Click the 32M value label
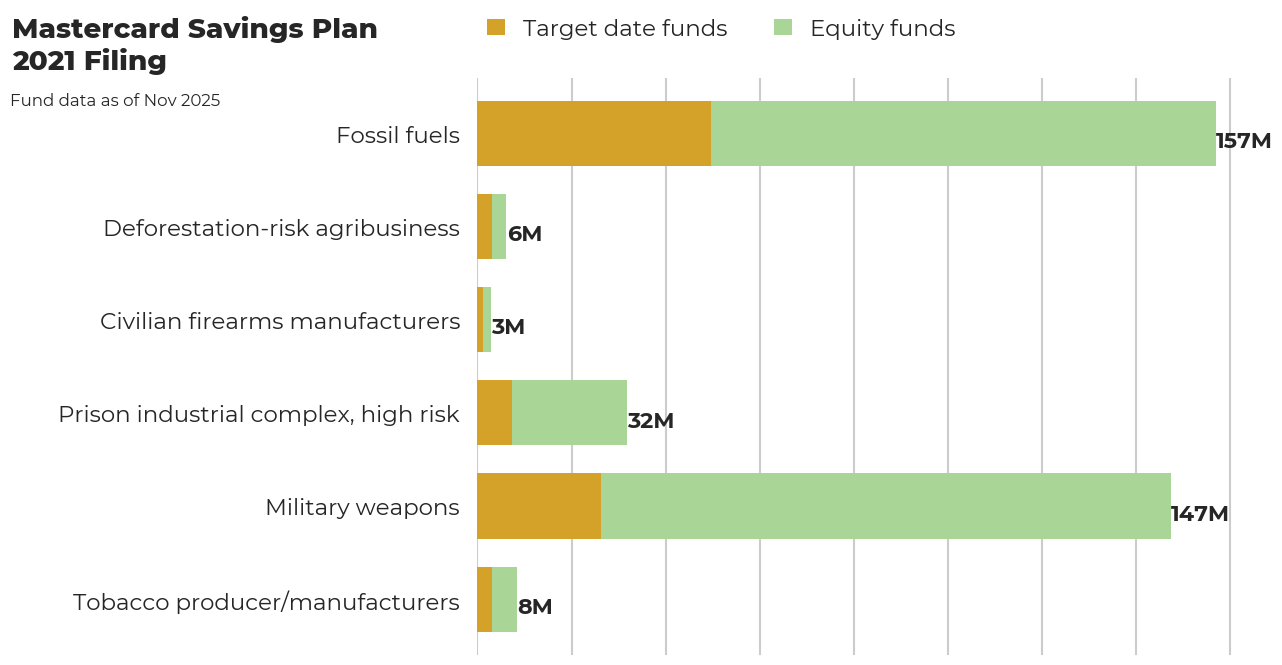 tap(650, 421)
